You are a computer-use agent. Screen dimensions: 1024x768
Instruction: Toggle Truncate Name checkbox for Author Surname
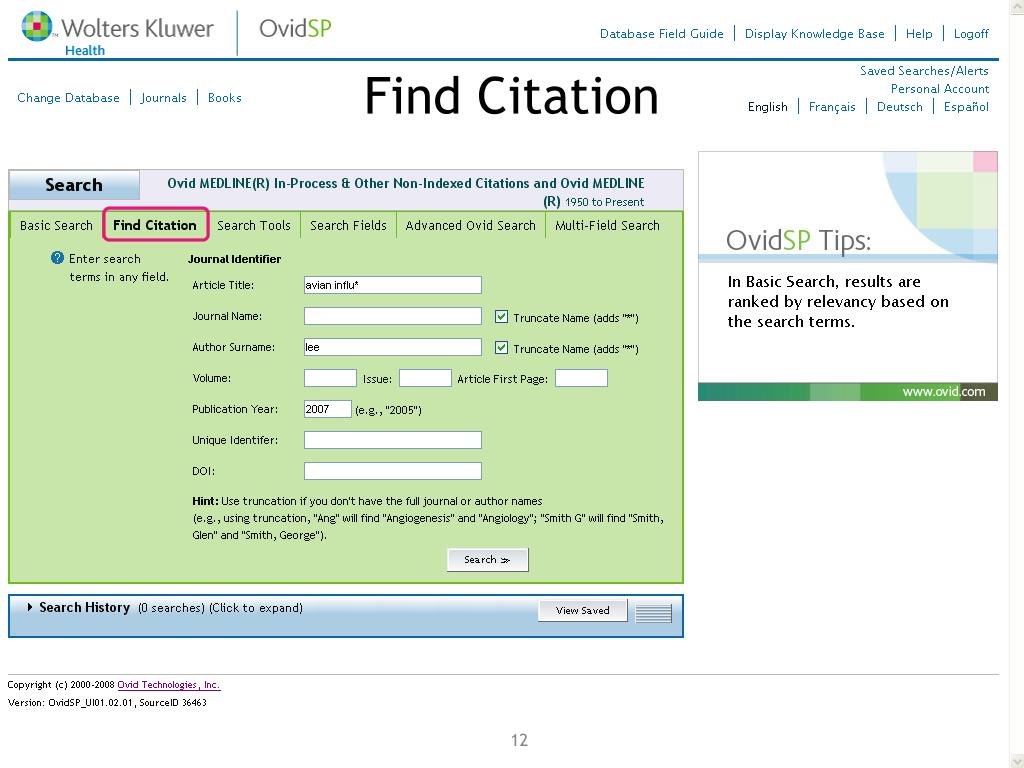(x=501, y=347)
